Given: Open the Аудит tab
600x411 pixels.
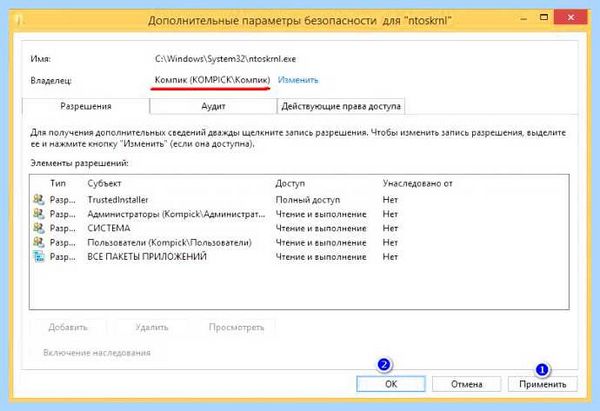Looking at the screenshot, I should point(213,106).
